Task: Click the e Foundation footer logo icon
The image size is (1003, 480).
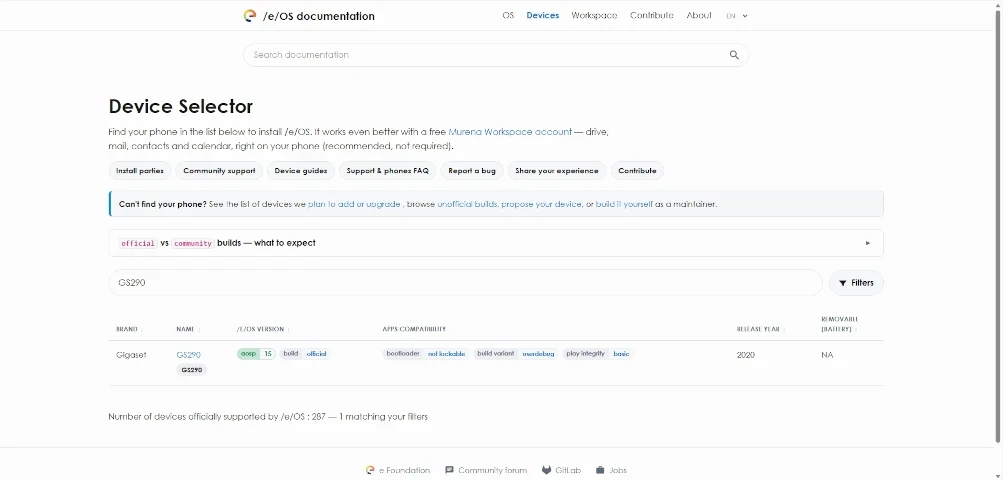Action: [x=370, y=470]
